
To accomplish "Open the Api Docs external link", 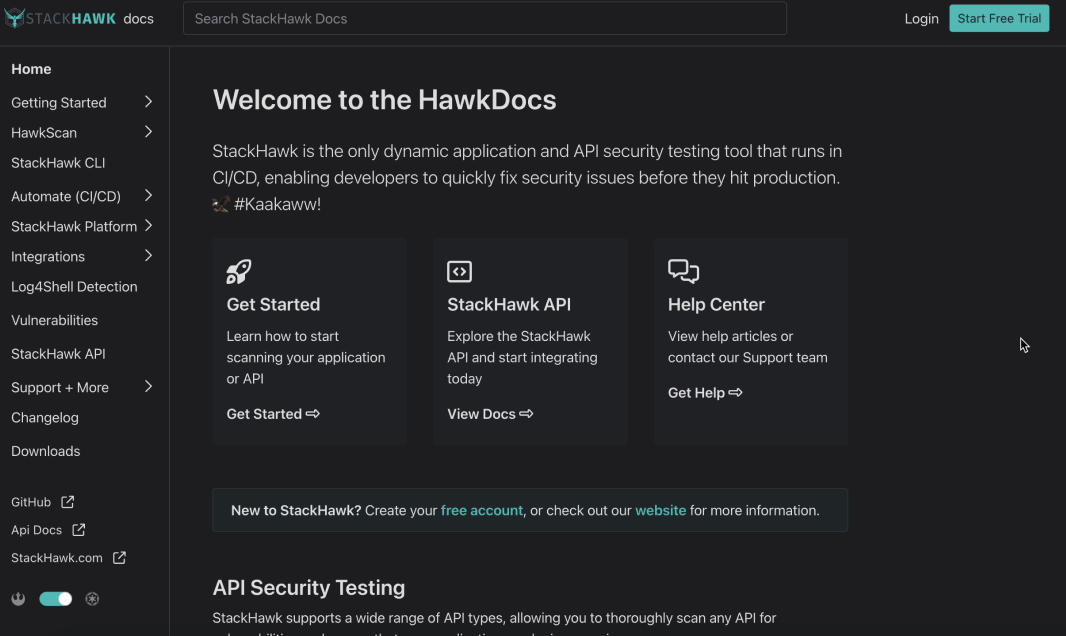I will tap(36, 530).
